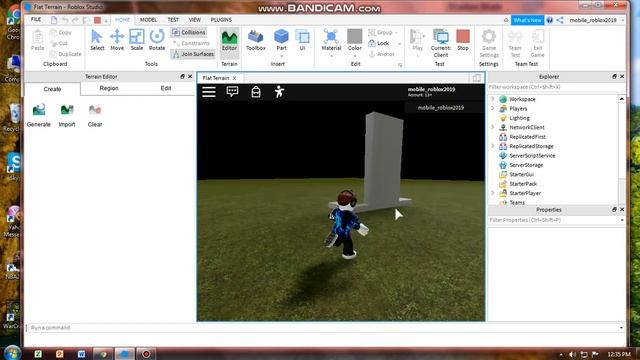Switch to the PLUGINS ribbon tab

coord(221,20)
